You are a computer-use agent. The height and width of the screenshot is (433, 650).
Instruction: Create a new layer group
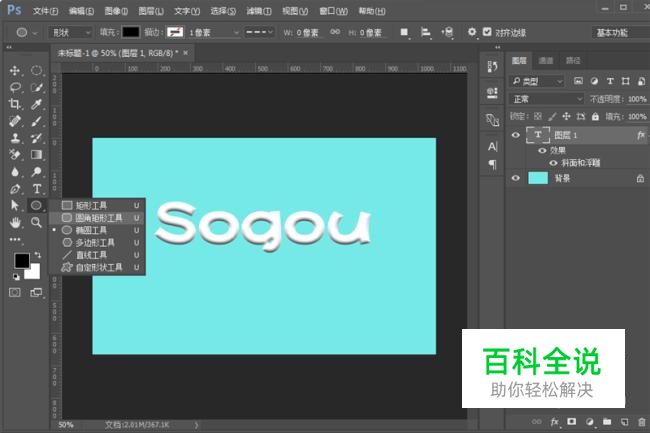click(x=607, y=421)
